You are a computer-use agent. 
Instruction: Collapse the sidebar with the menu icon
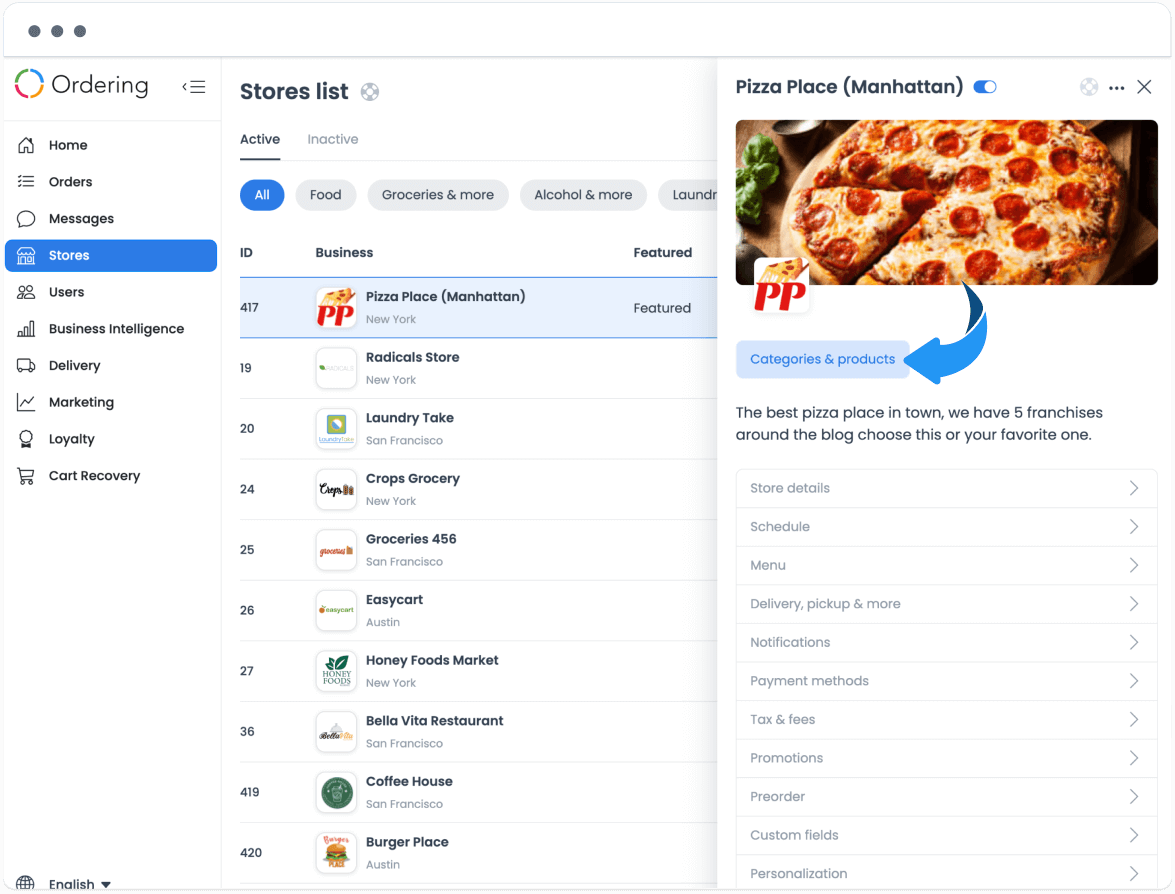[x=193, y=87]
